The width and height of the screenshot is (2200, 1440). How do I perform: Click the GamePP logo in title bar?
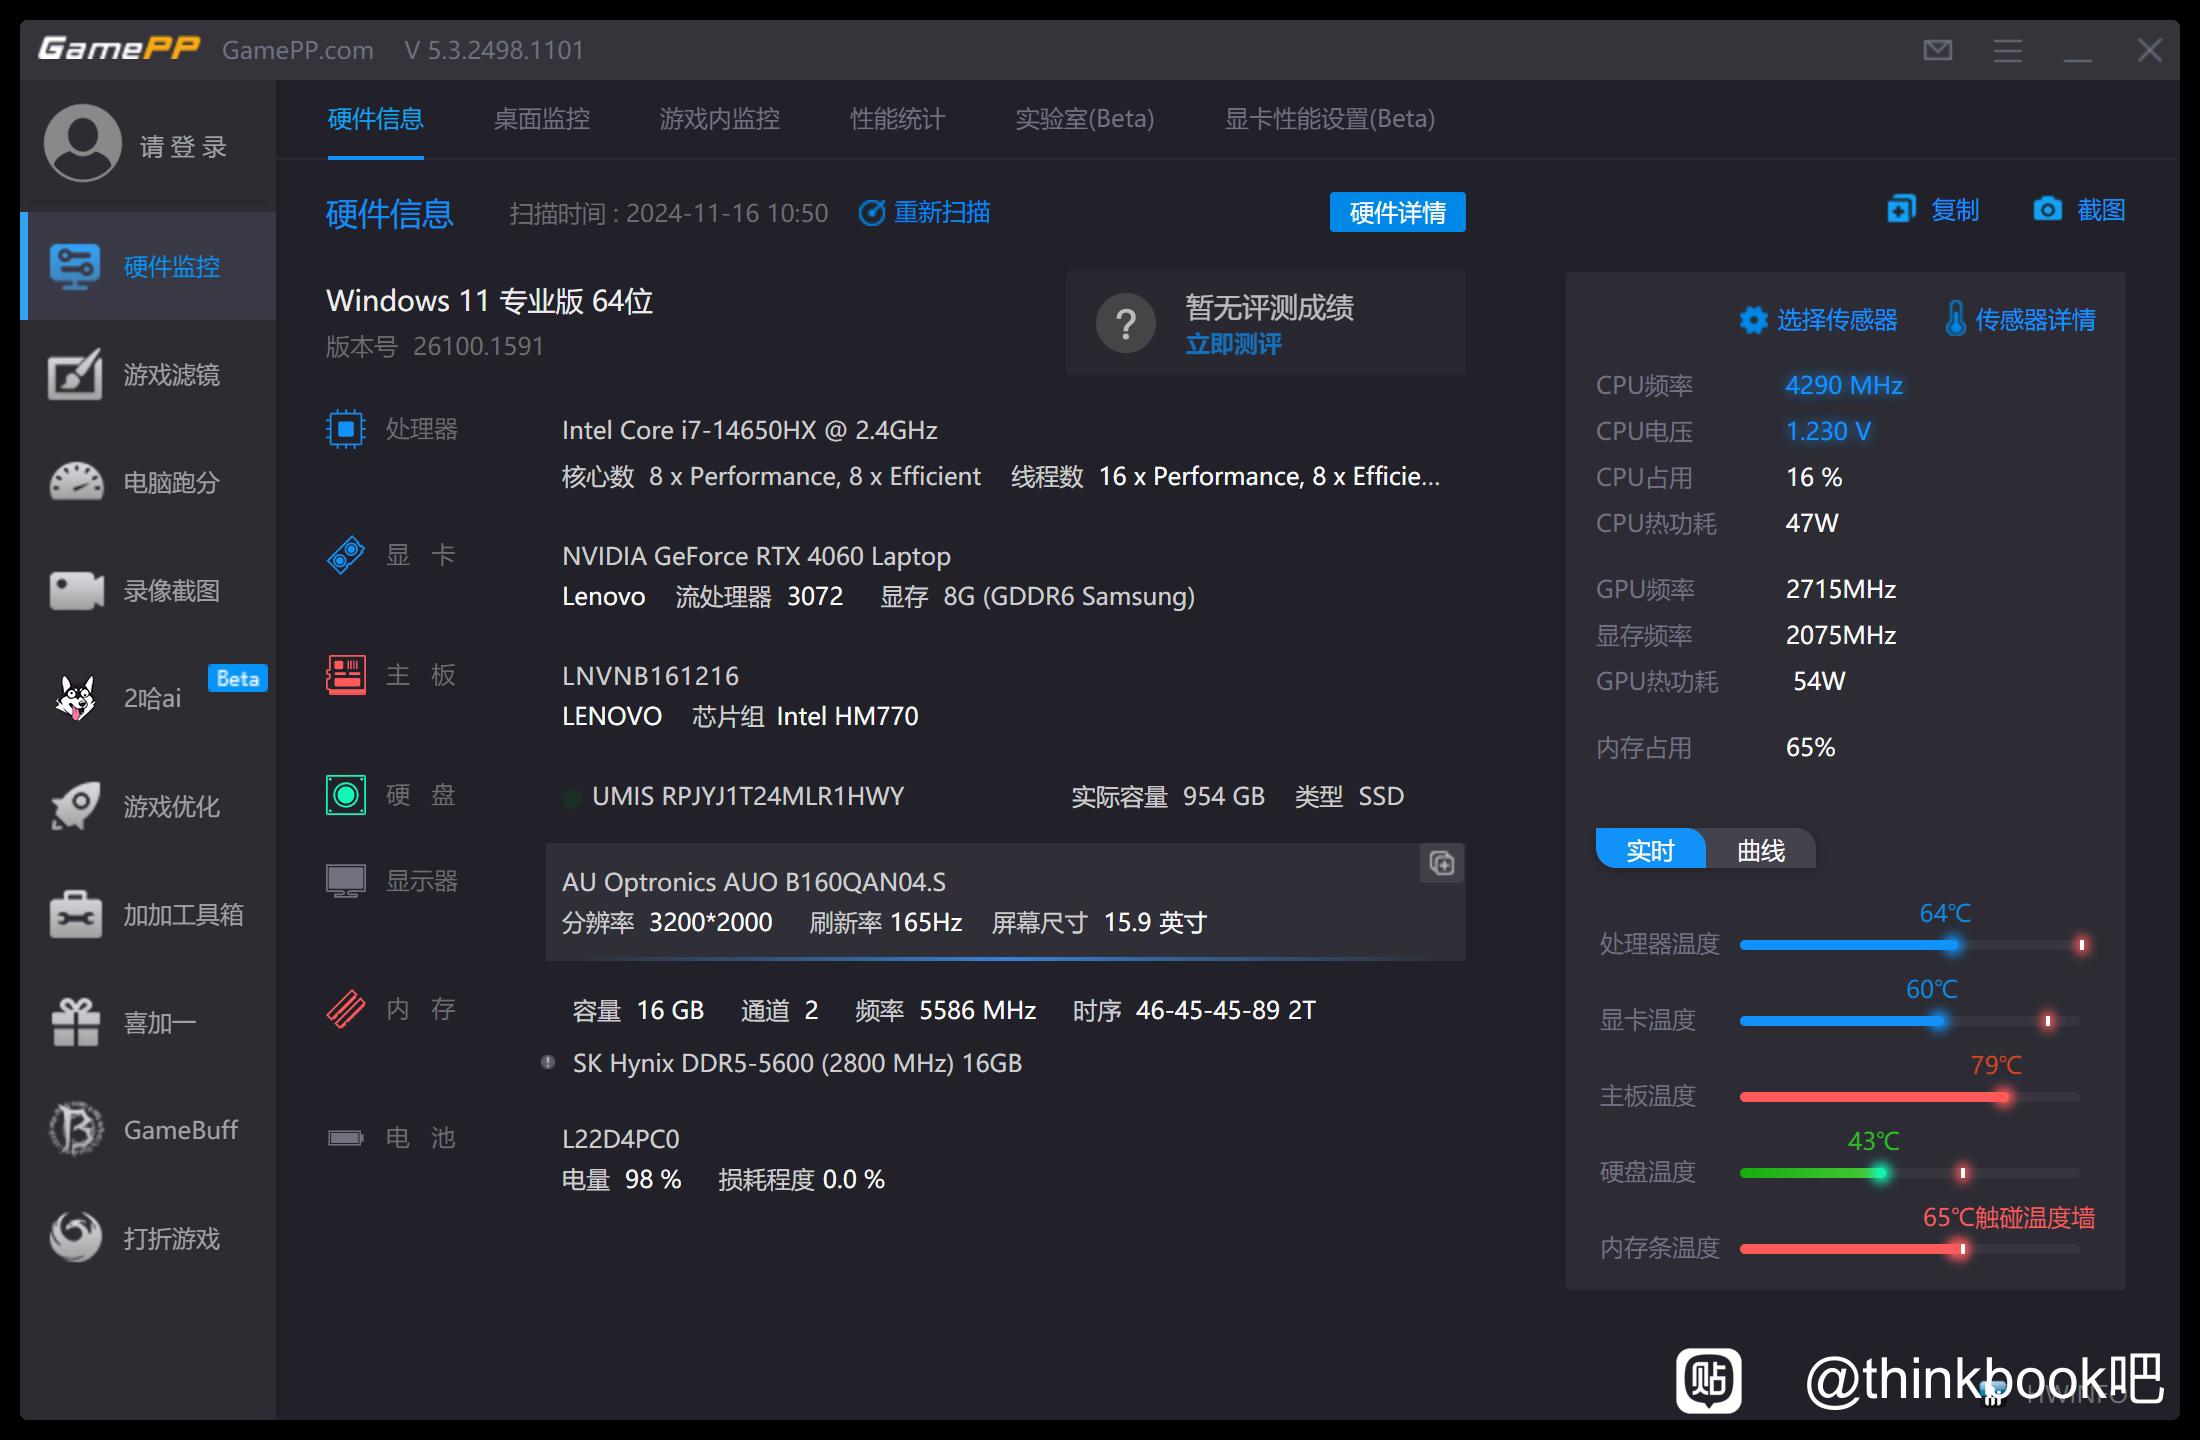pos(119,49)
